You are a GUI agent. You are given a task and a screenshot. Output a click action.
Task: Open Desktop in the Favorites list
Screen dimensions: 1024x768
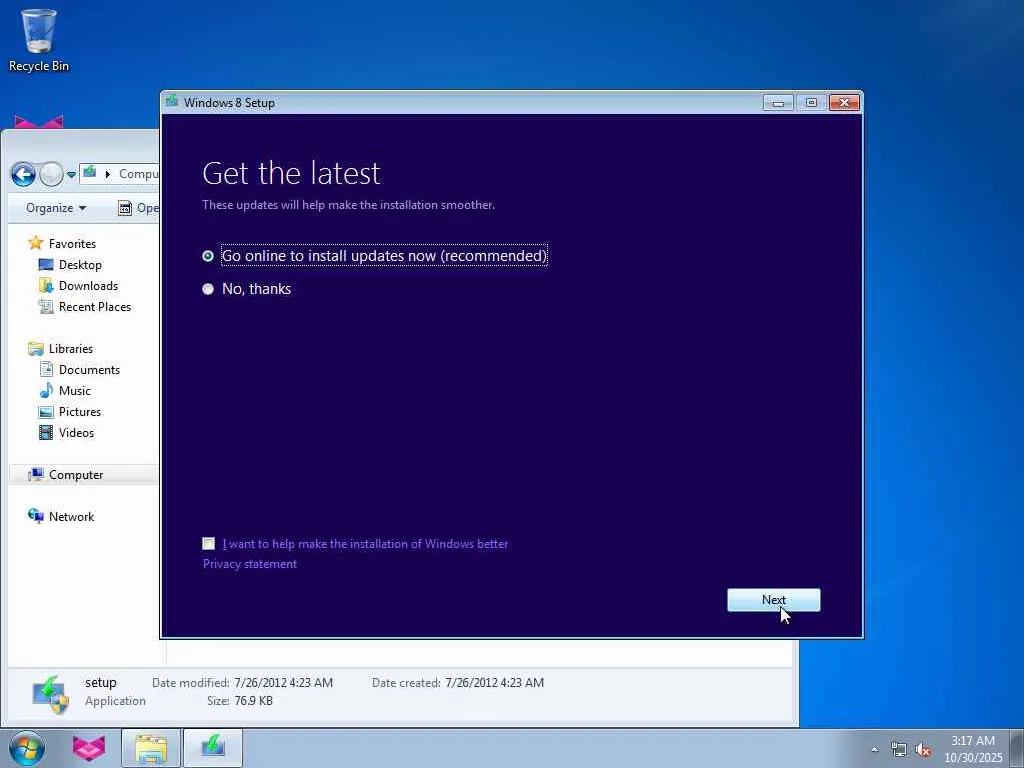point(80,264)
